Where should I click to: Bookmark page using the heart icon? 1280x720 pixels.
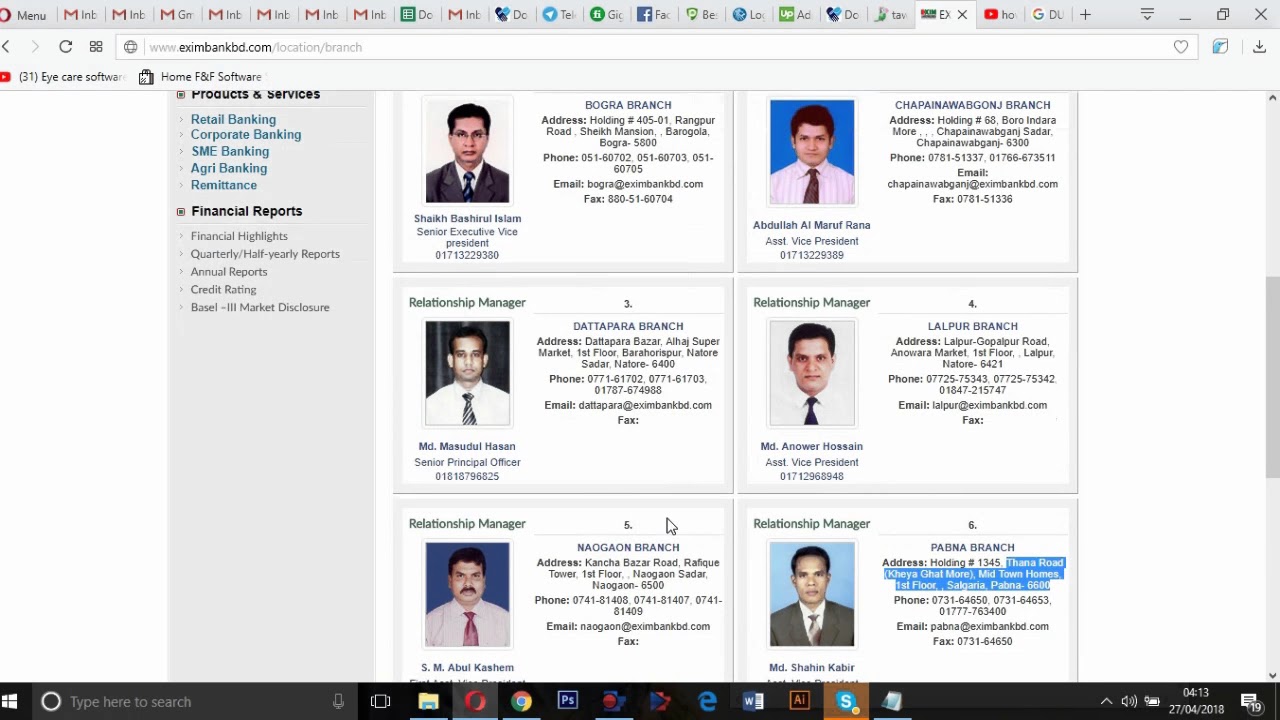click(1181, 47)
